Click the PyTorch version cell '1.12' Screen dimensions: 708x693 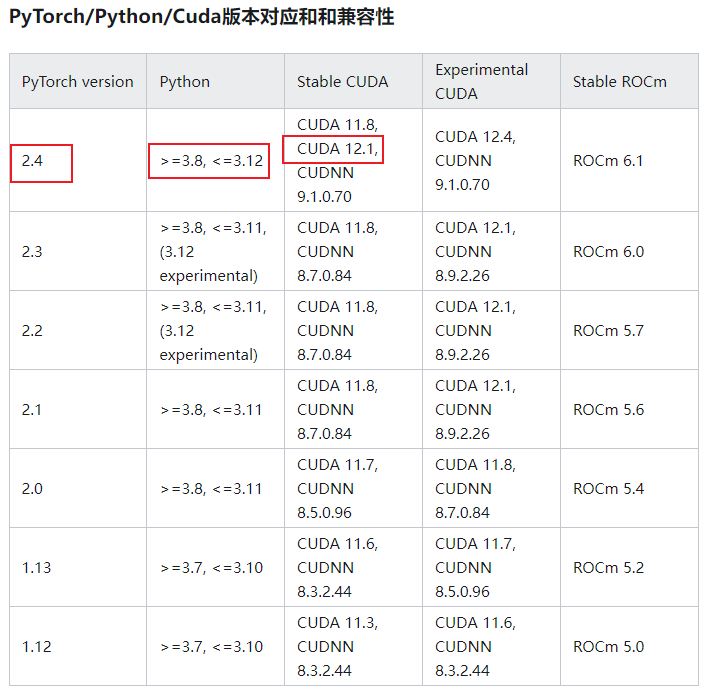[78, 646]
